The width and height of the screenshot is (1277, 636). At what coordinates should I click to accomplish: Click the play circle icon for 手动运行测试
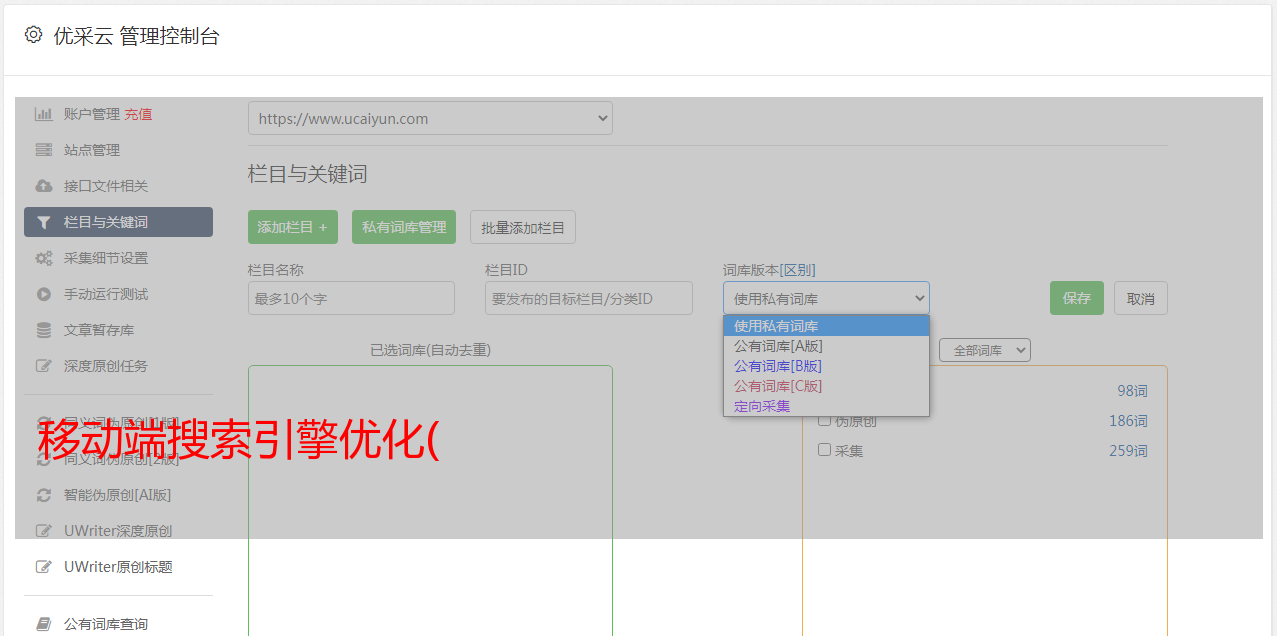pyautogui.click(x=44, y=294)
